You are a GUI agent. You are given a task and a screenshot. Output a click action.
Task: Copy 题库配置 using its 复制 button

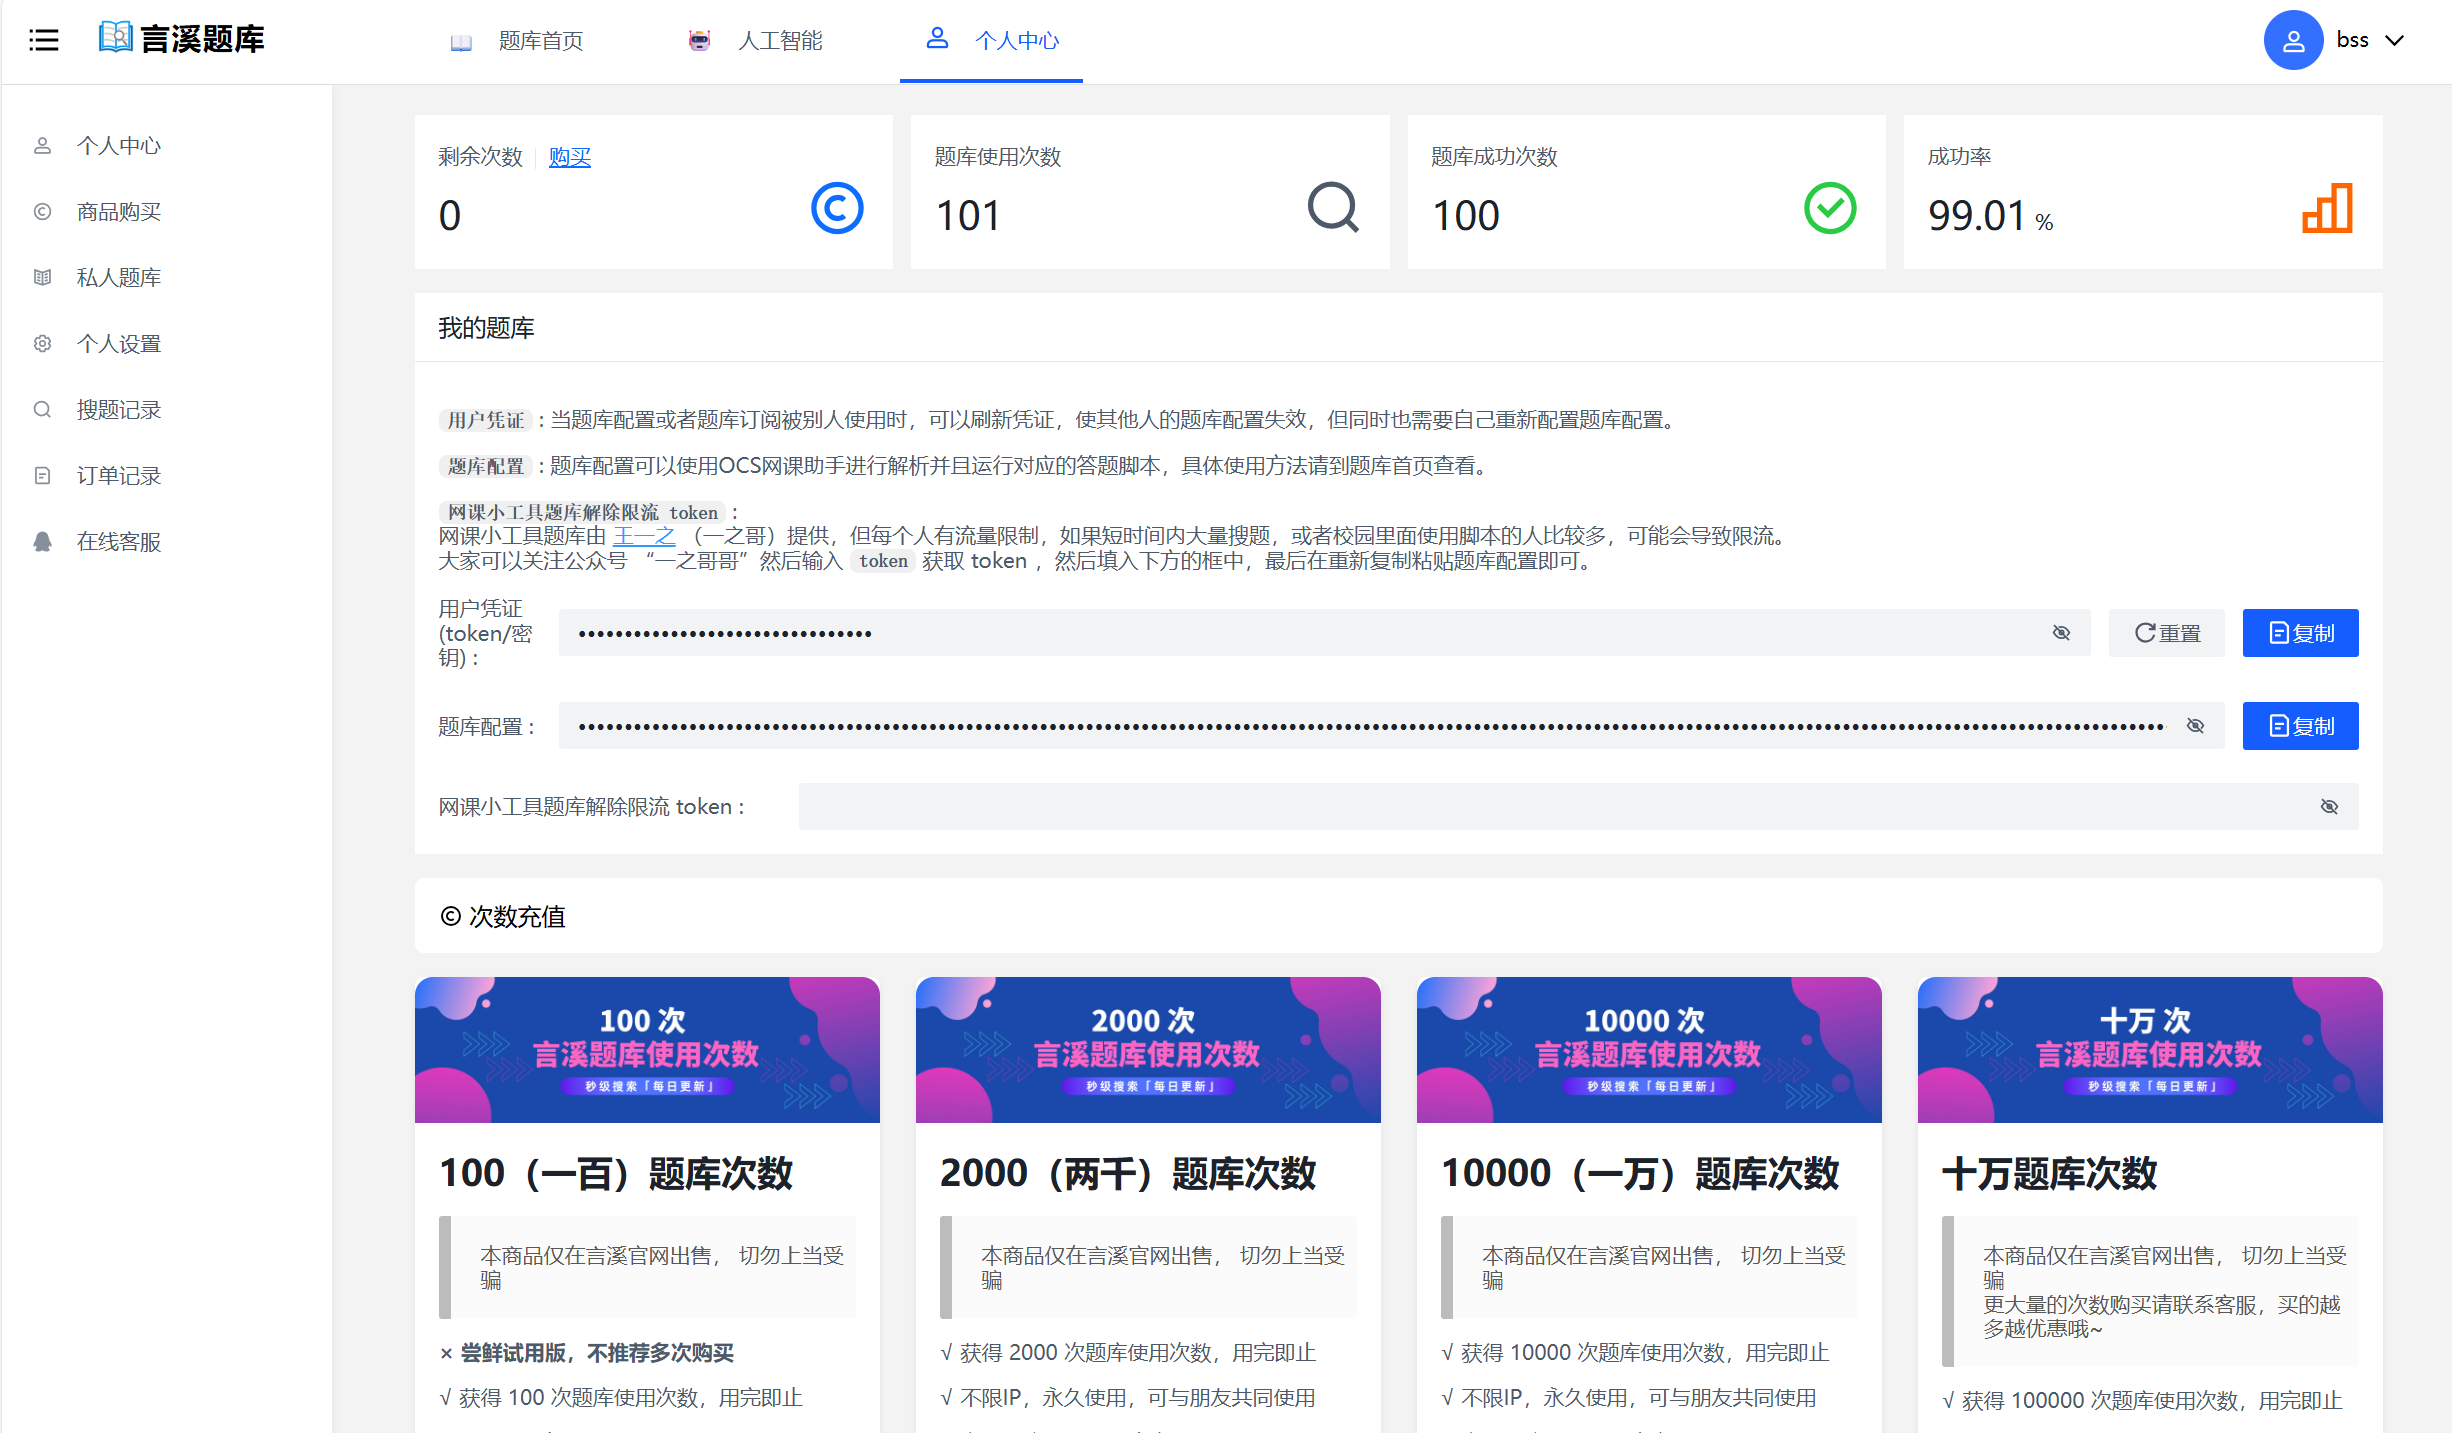[x=2300, y=726]
